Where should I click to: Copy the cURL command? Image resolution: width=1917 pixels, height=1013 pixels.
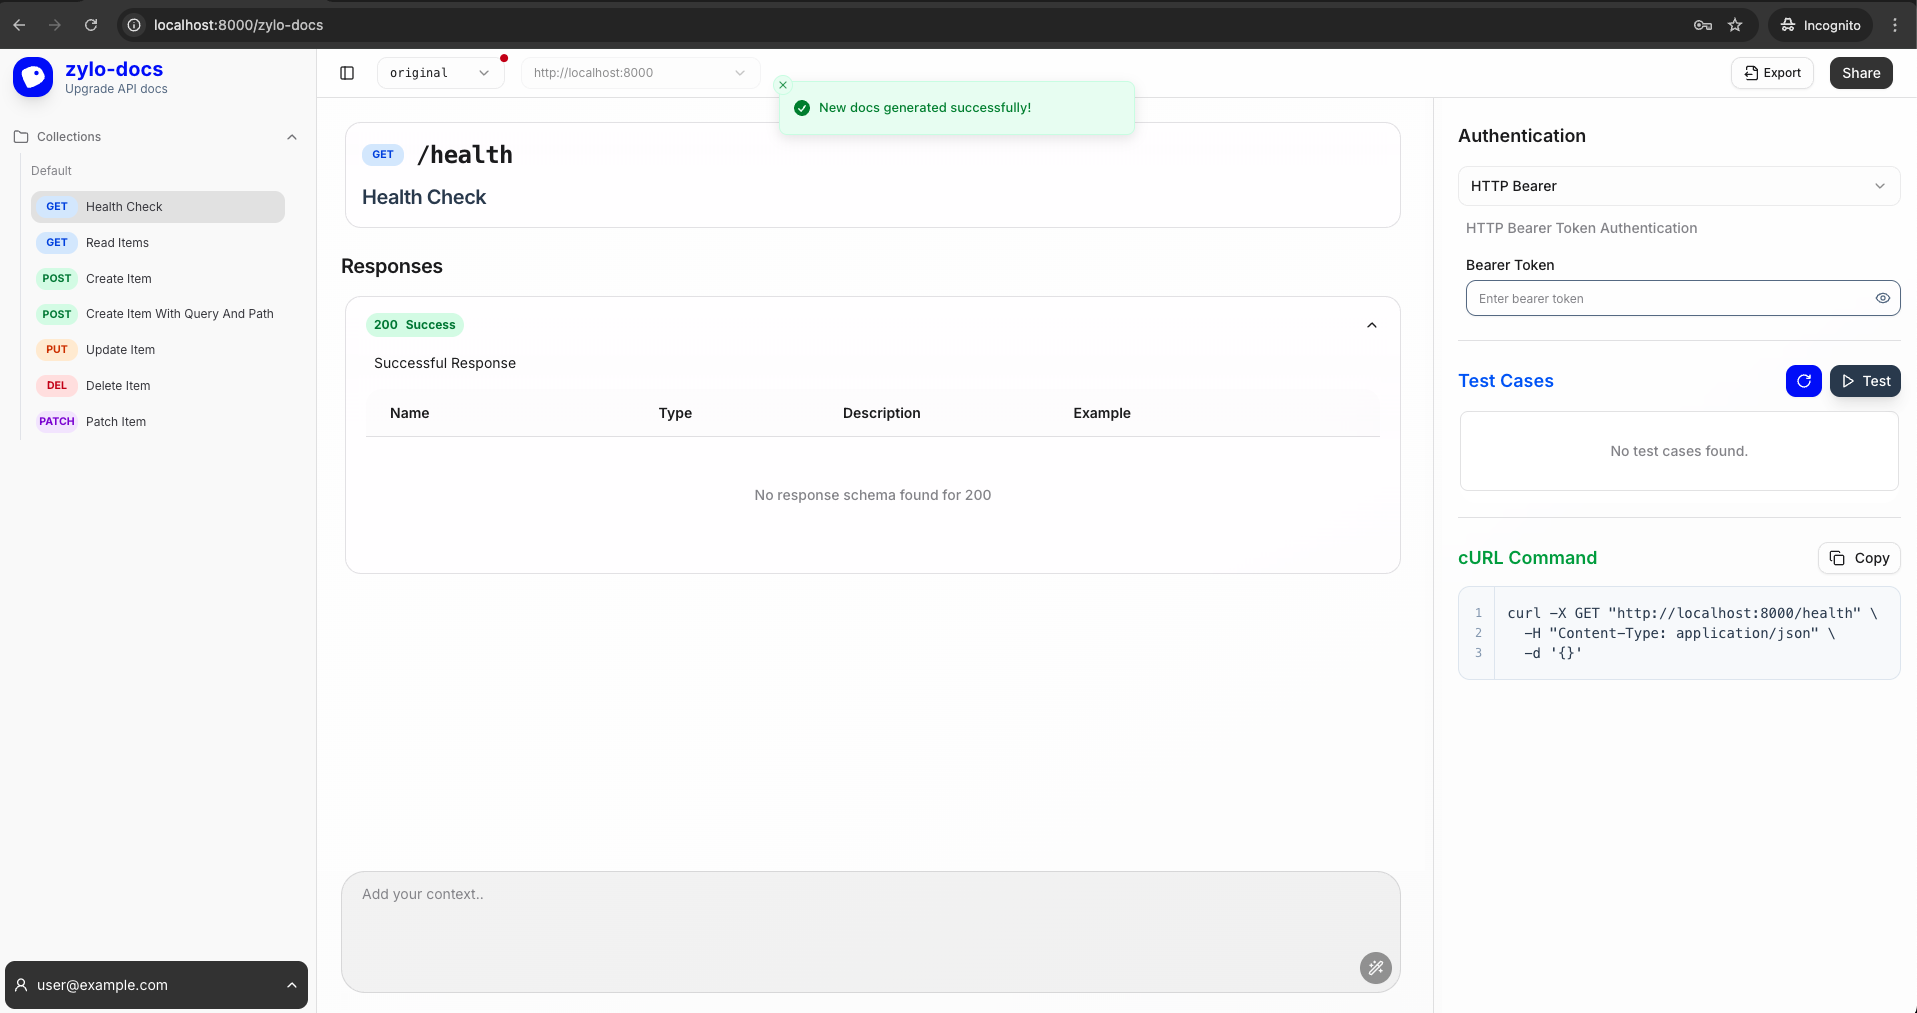(x=1859, y=558)
